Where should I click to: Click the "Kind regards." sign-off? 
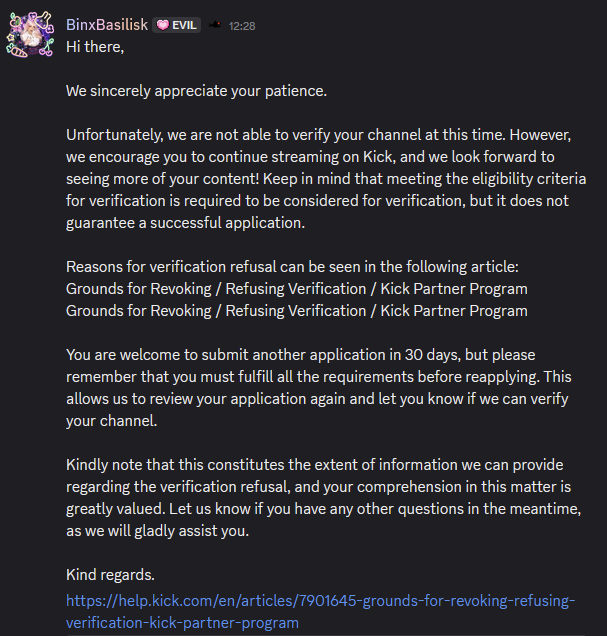pos(110,575)
